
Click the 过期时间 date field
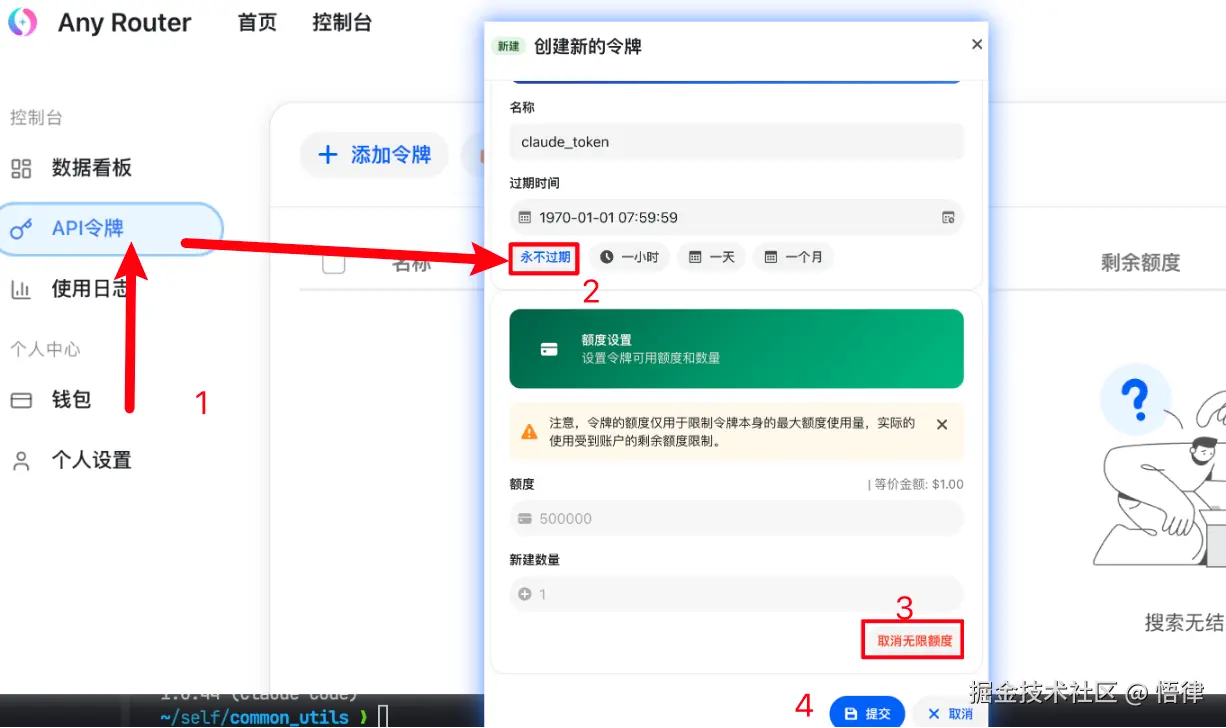[x=736, y=217]
